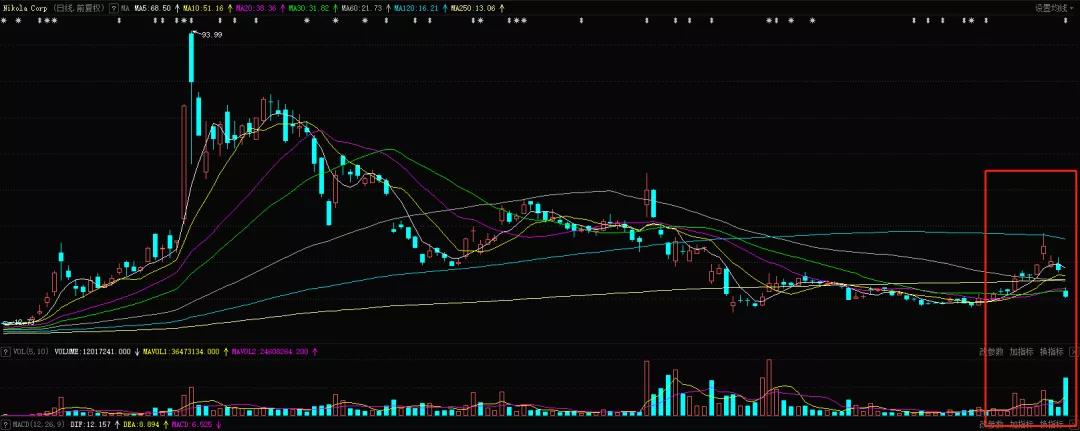
Task: Click the MA5 value label
Action: coord(153,8)
